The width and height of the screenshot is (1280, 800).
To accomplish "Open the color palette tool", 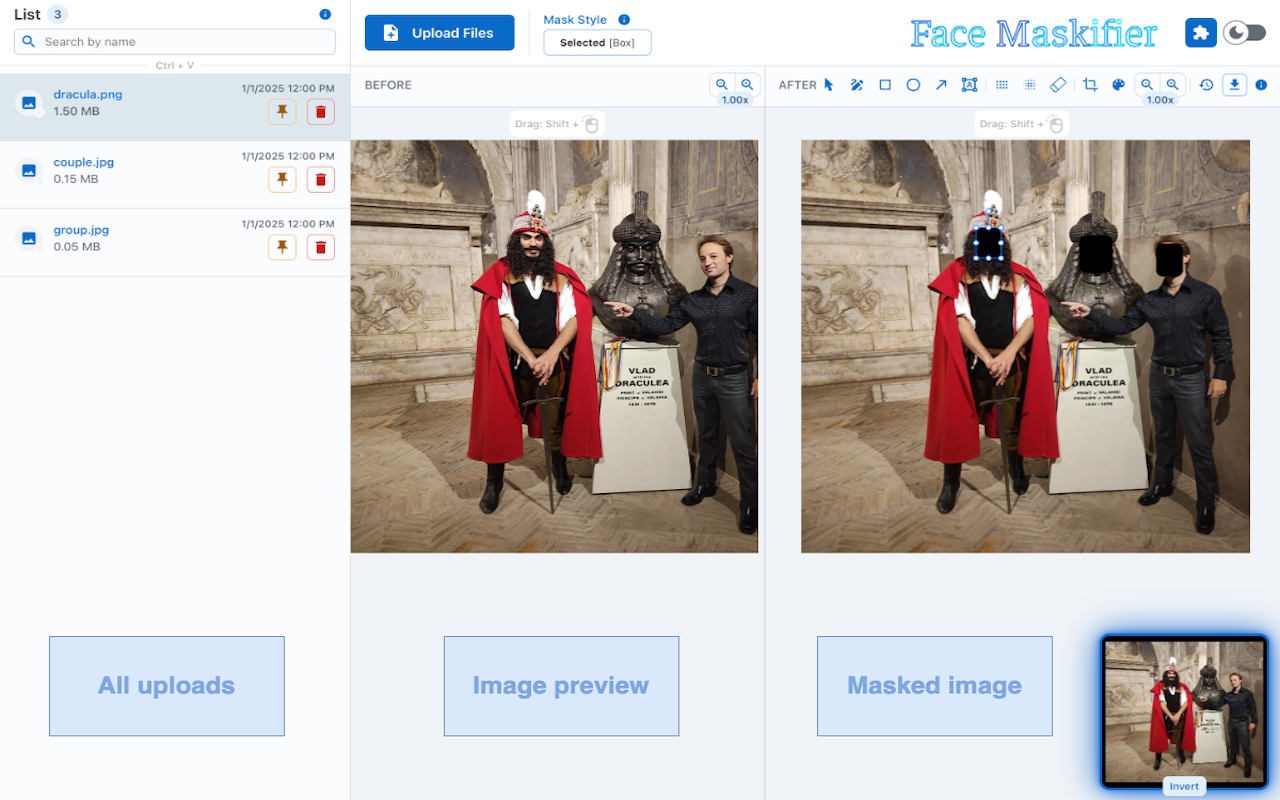I will point(1117,84).
